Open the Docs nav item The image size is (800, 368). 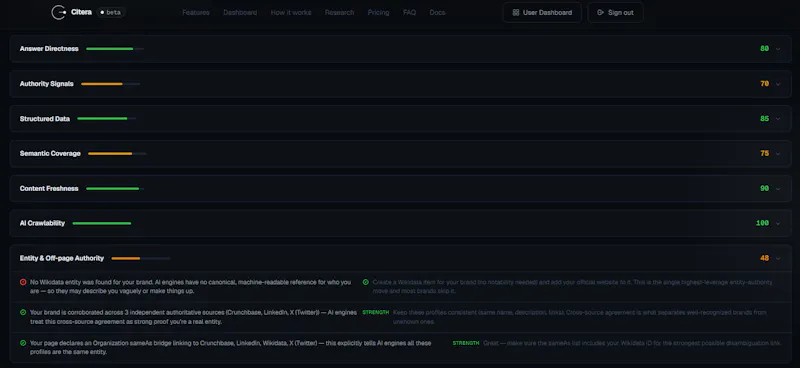click(437, 12)
